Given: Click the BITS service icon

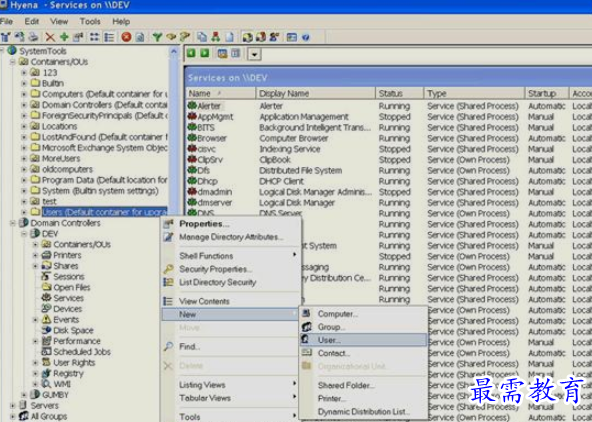Looking at the screenshot, I should pos(192,127).
